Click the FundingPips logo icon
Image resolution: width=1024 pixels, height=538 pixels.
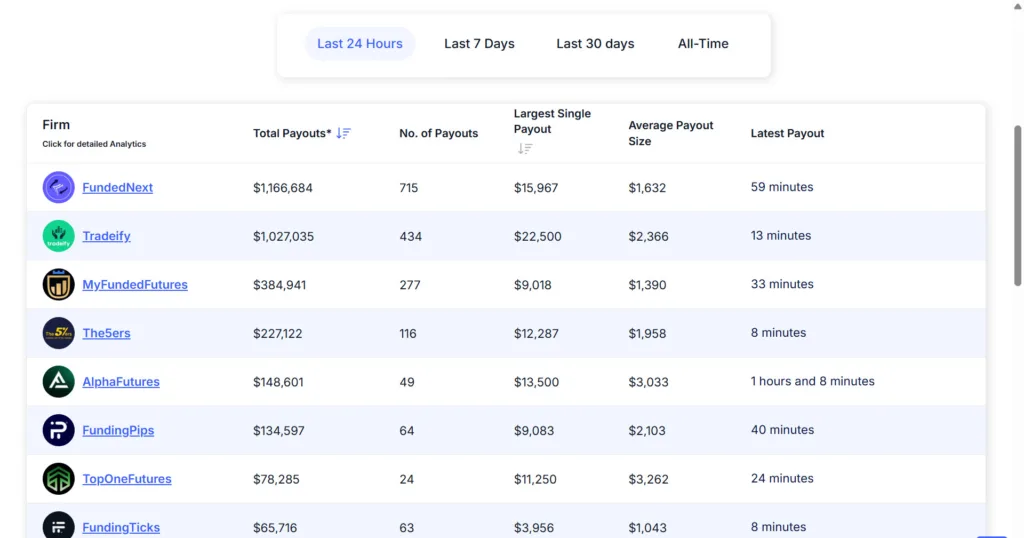point(59,430)
